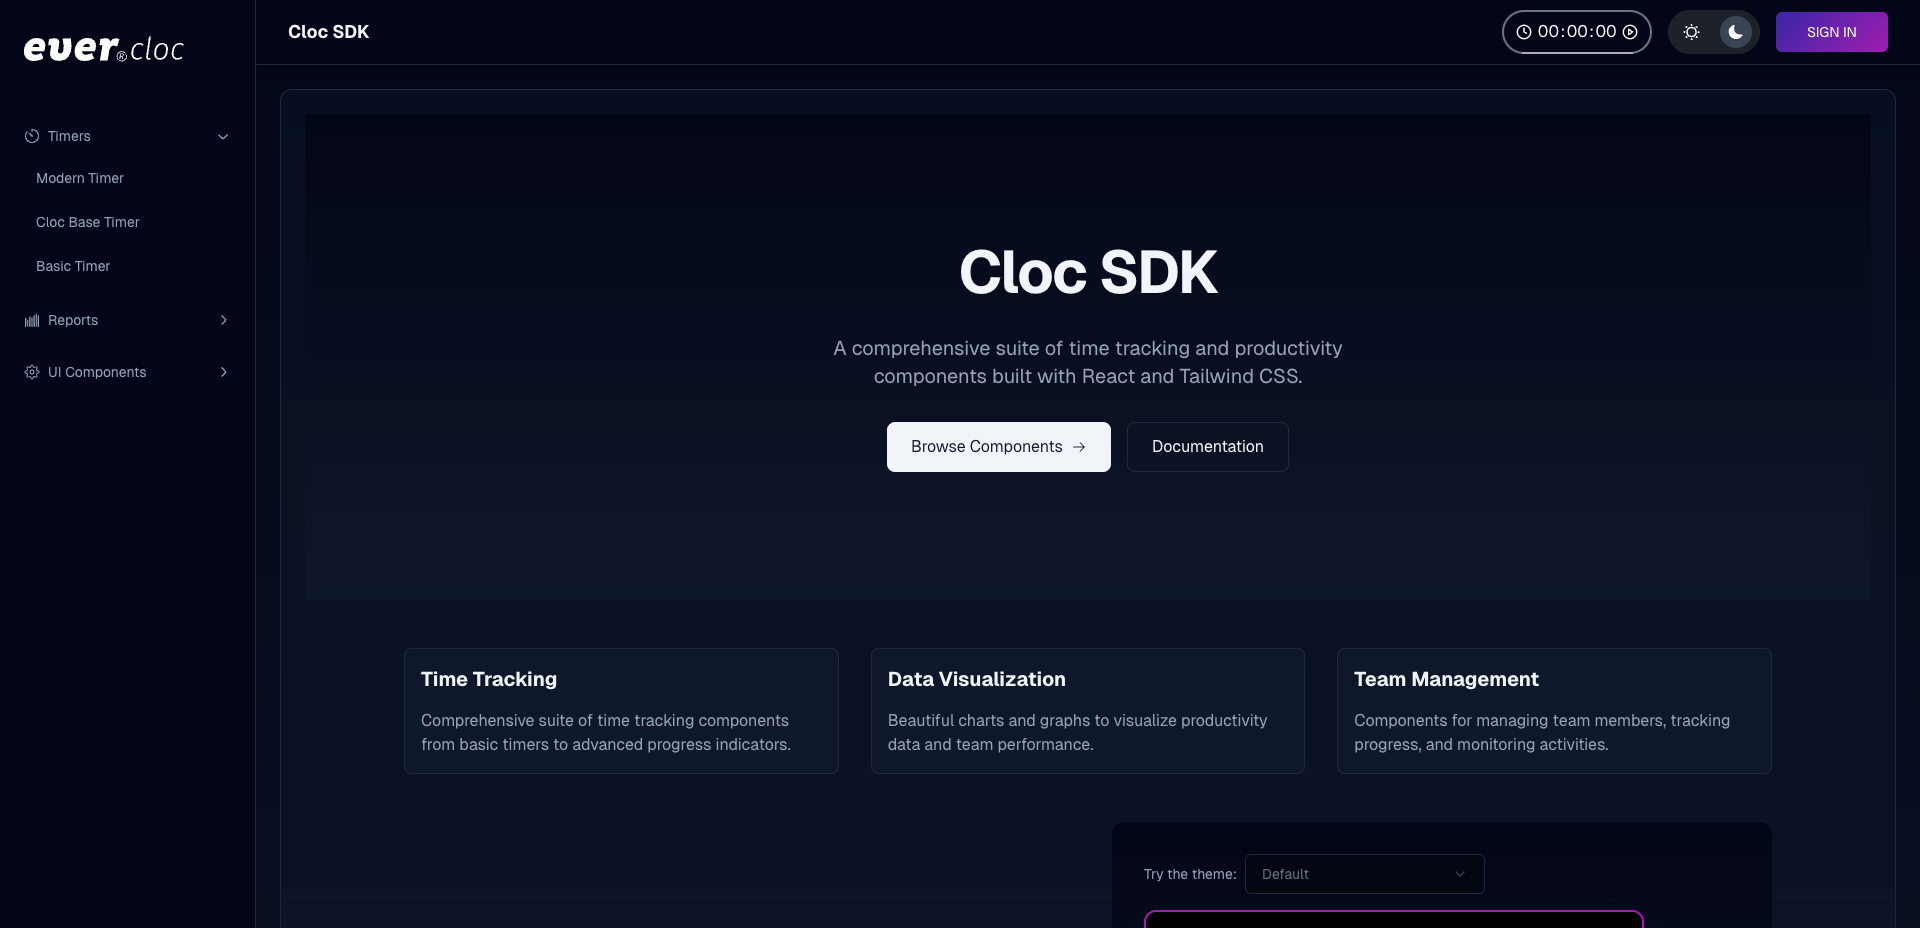
Task: Click the ever cloc logo
Action: coord(104,49)
